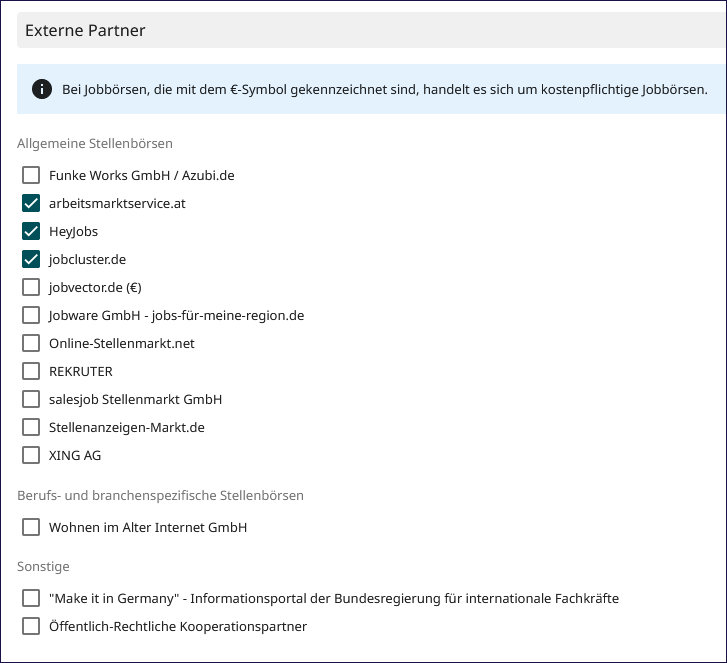
Task: Click the jobvector.de (€) label
Action: point(95,287)
